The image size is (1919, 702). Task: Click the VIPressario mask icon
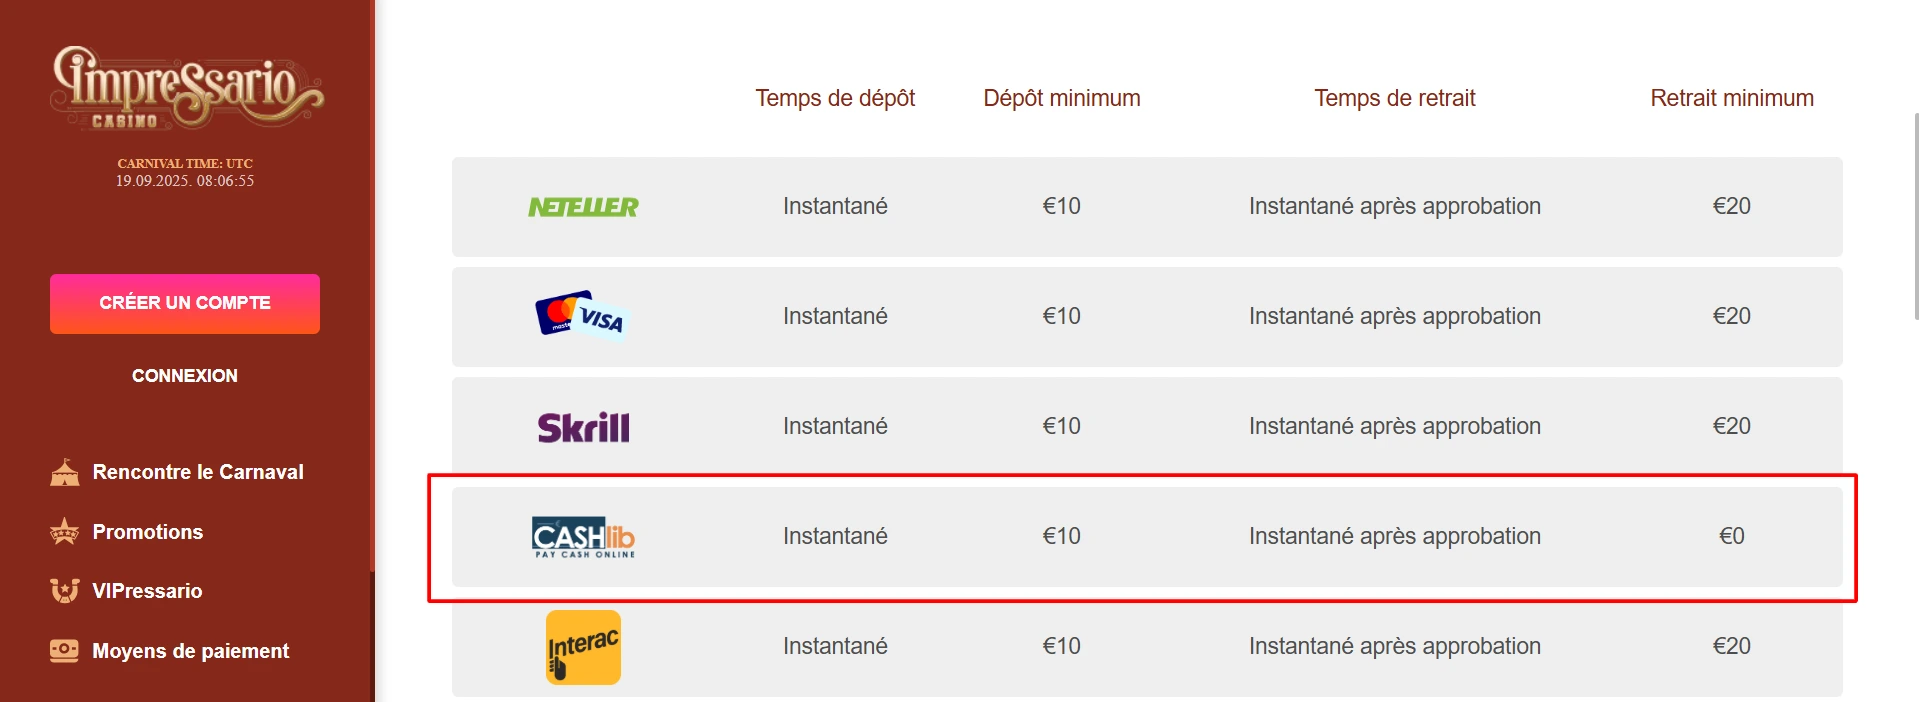(x=64, y=591)
